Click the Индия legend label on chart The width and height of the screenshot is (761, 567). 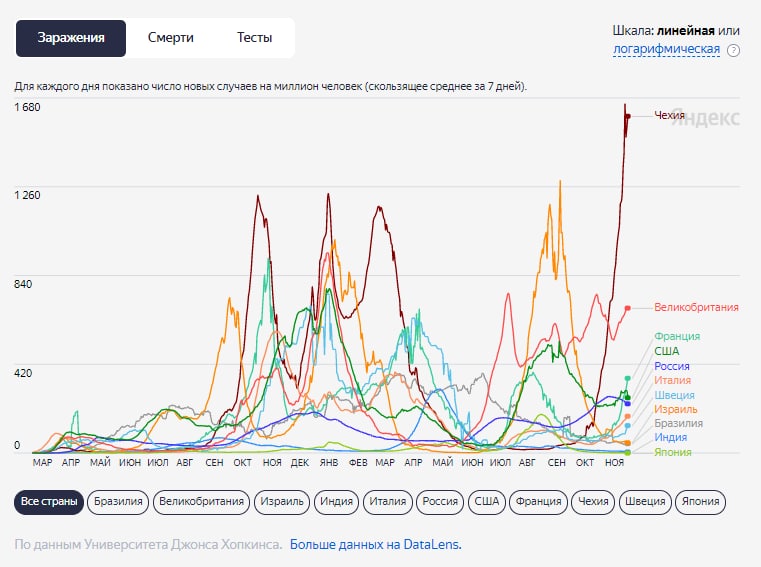(x=670, y=437)
